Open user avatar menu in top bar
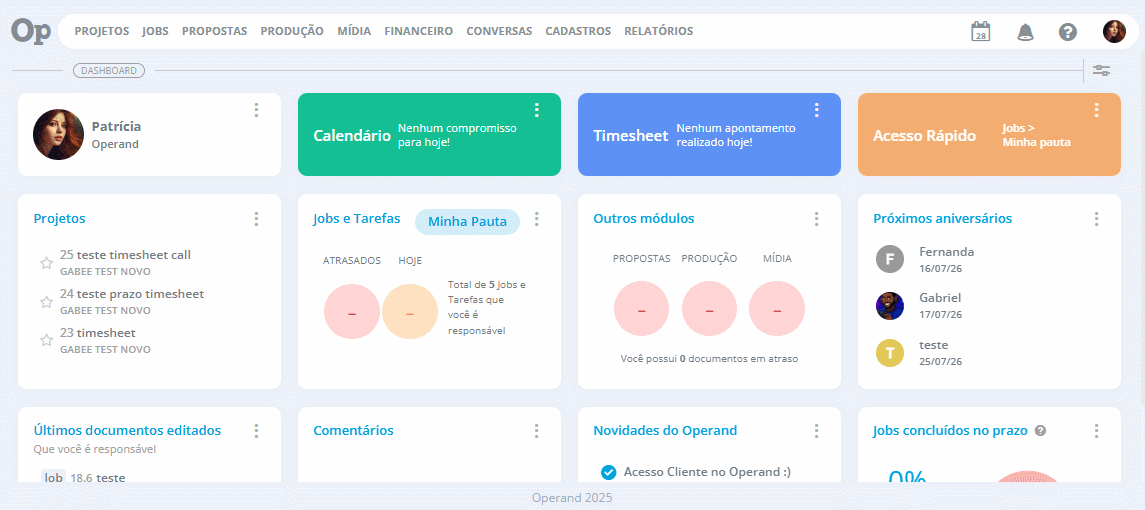This screenshot has width=1145, height=510. [x=1114, y=31]
